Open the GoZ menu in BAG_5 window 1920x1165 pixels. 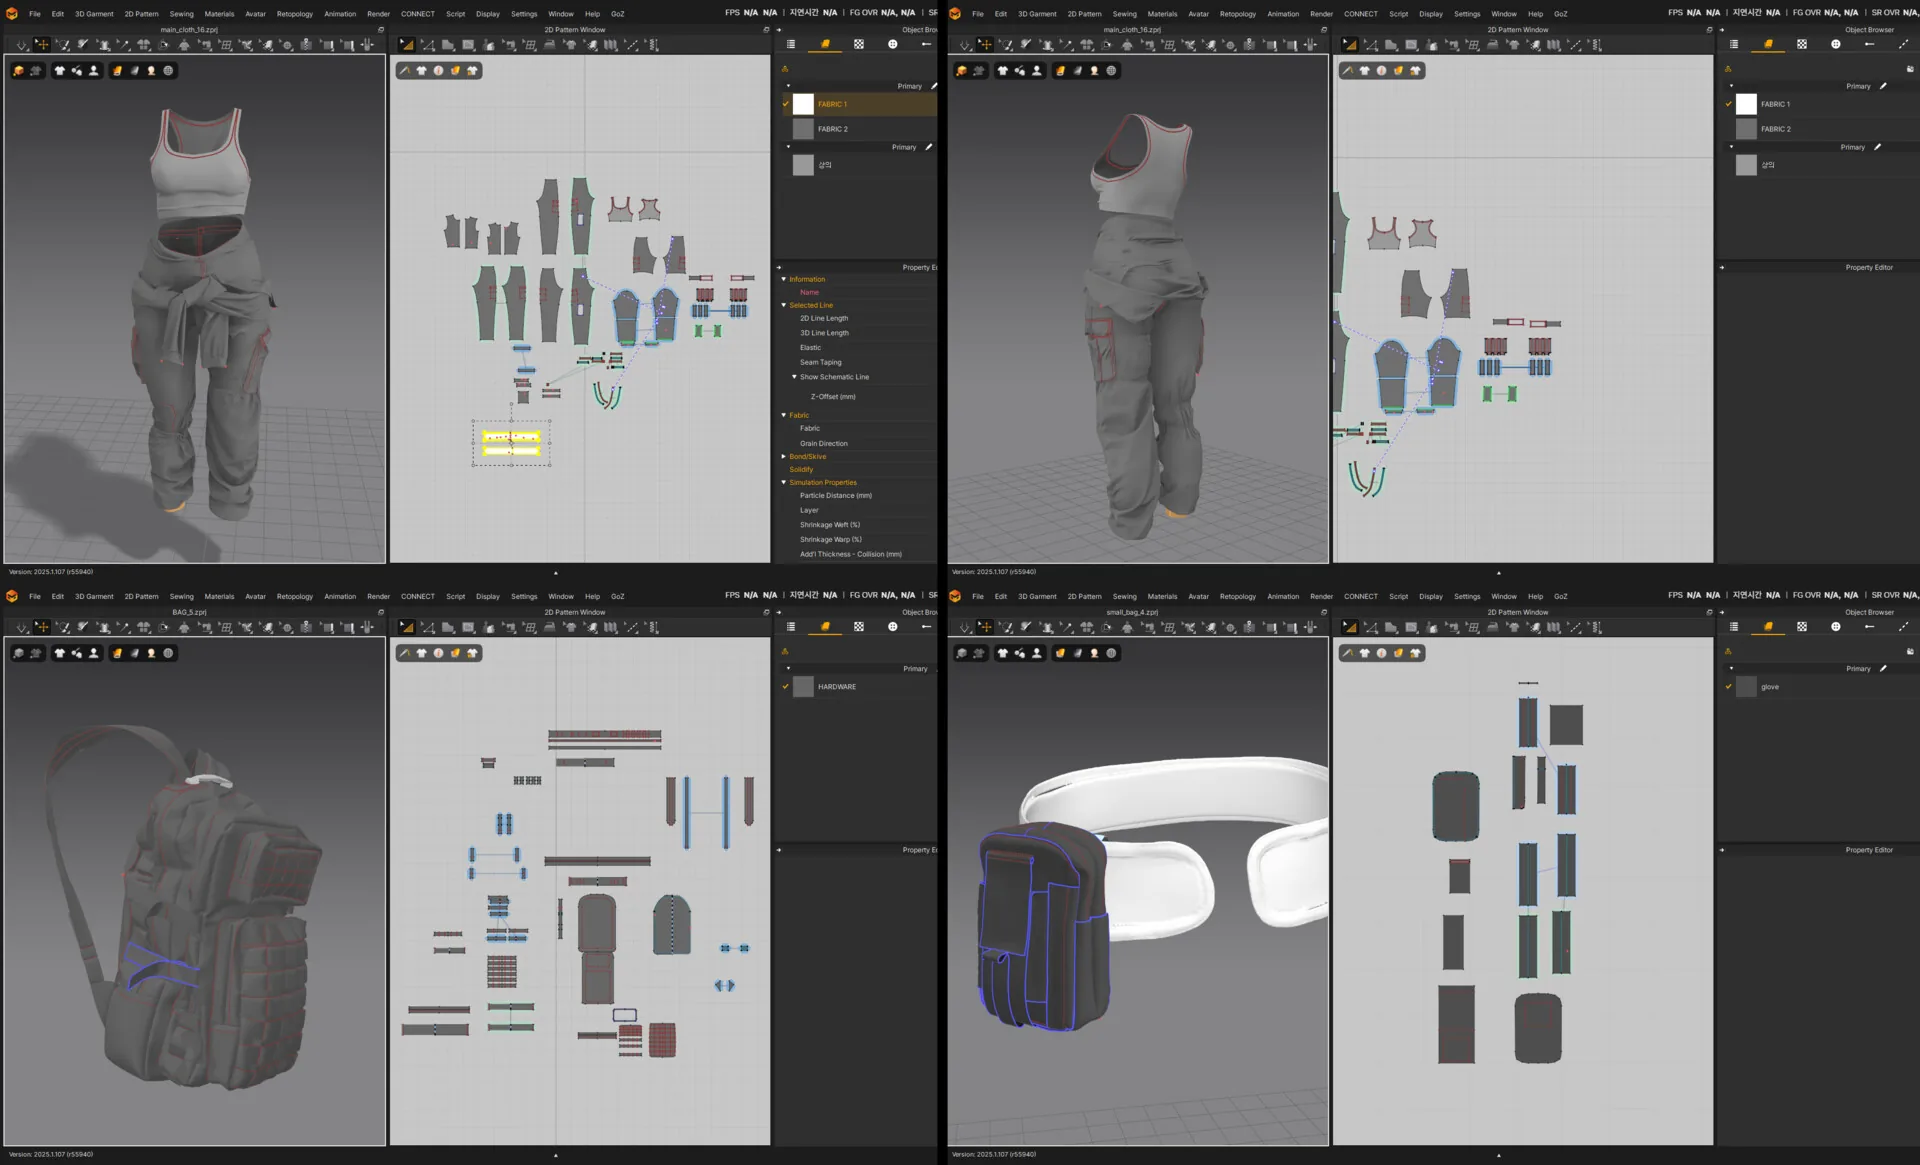pyautogui.click(x=618, y=596)
